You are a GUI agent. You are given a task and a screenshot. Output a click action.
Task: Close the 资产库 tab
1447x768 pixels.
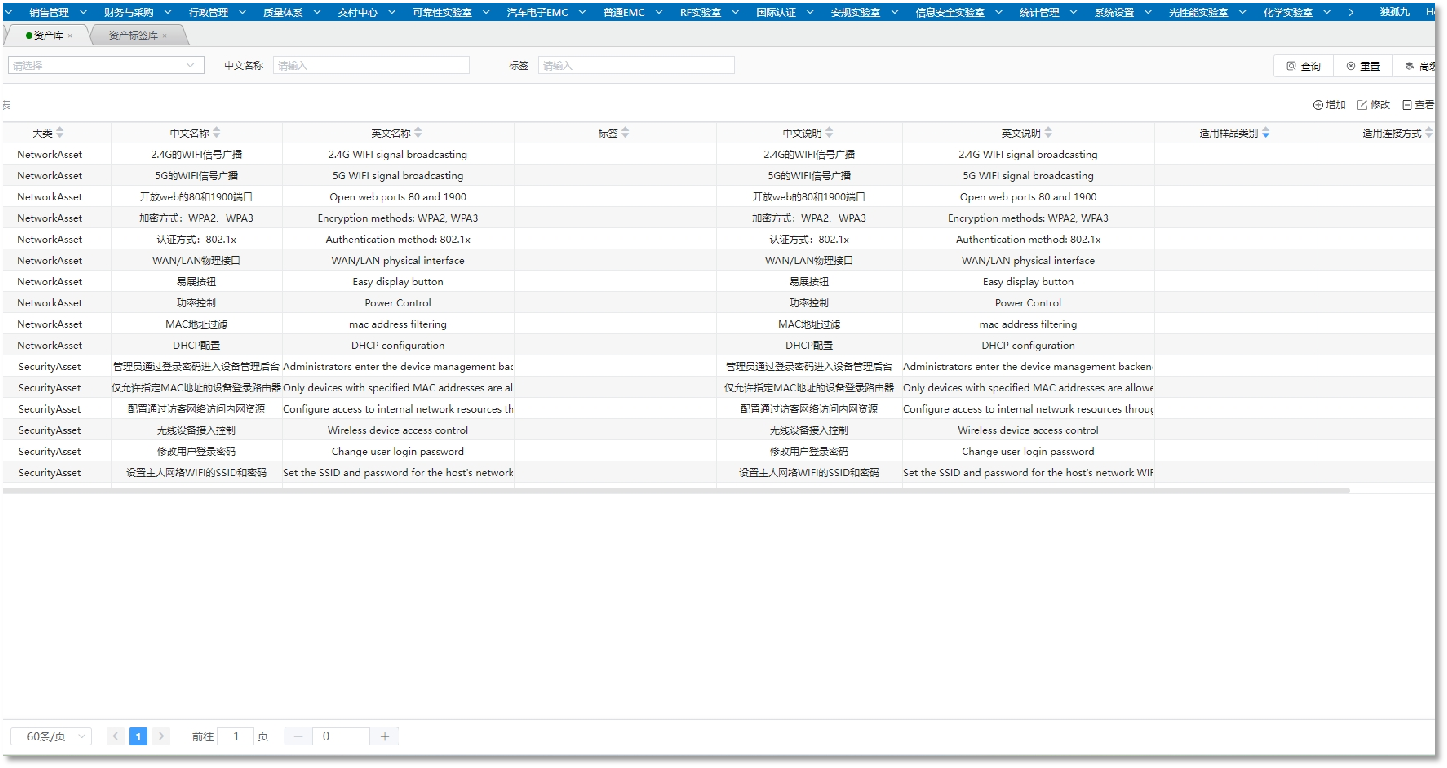[x=70, y=36]
